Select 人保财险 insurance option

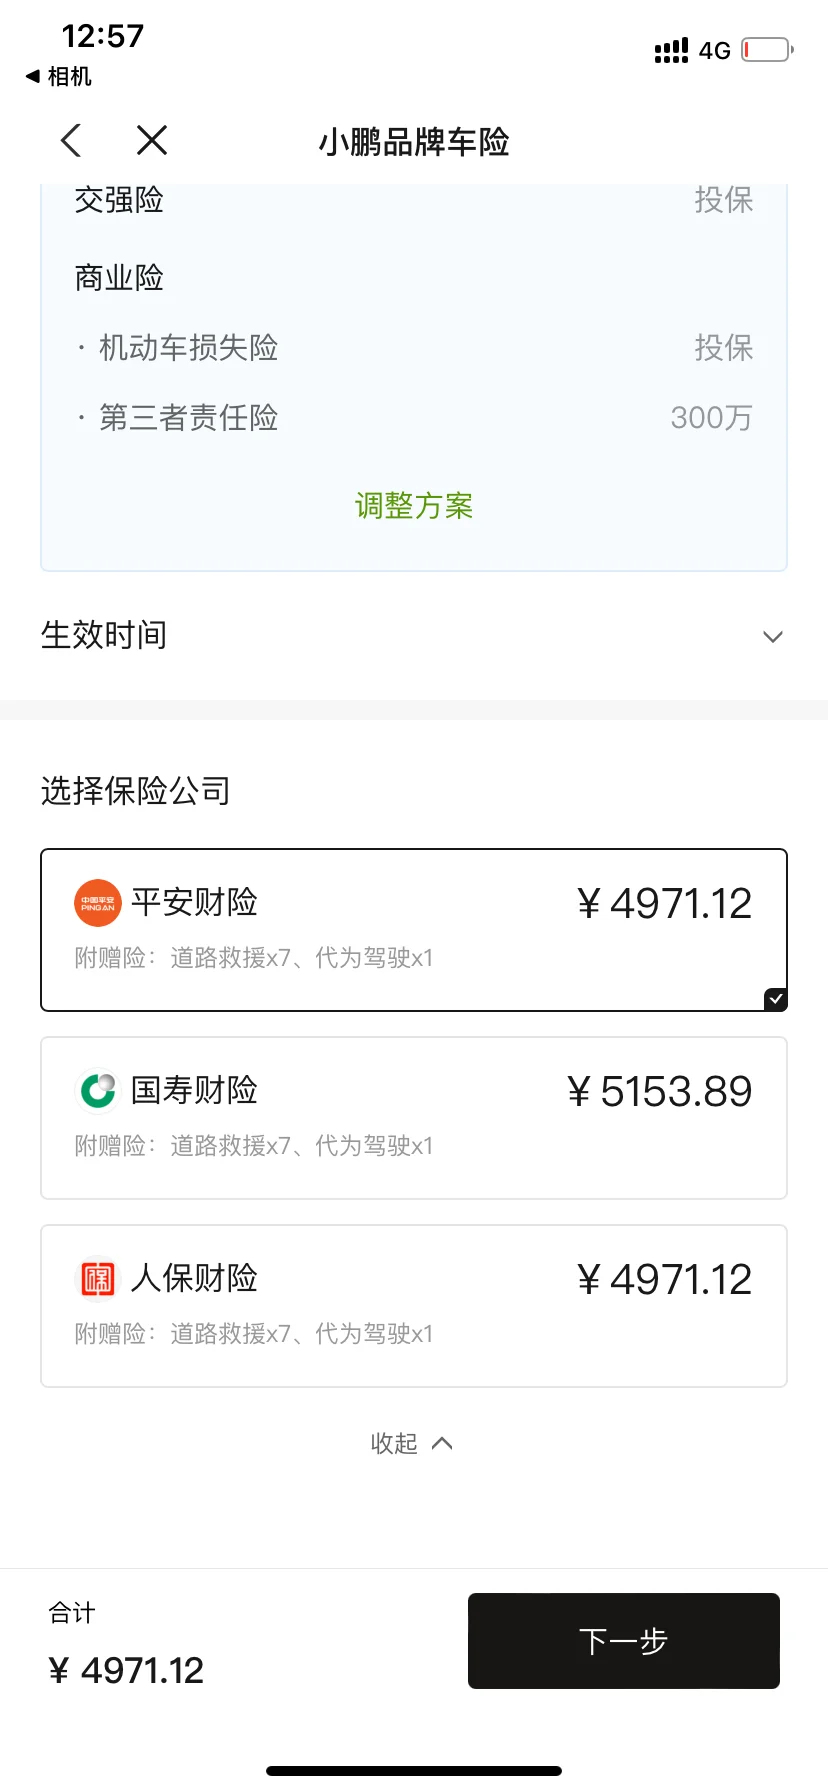(414, 1306)
